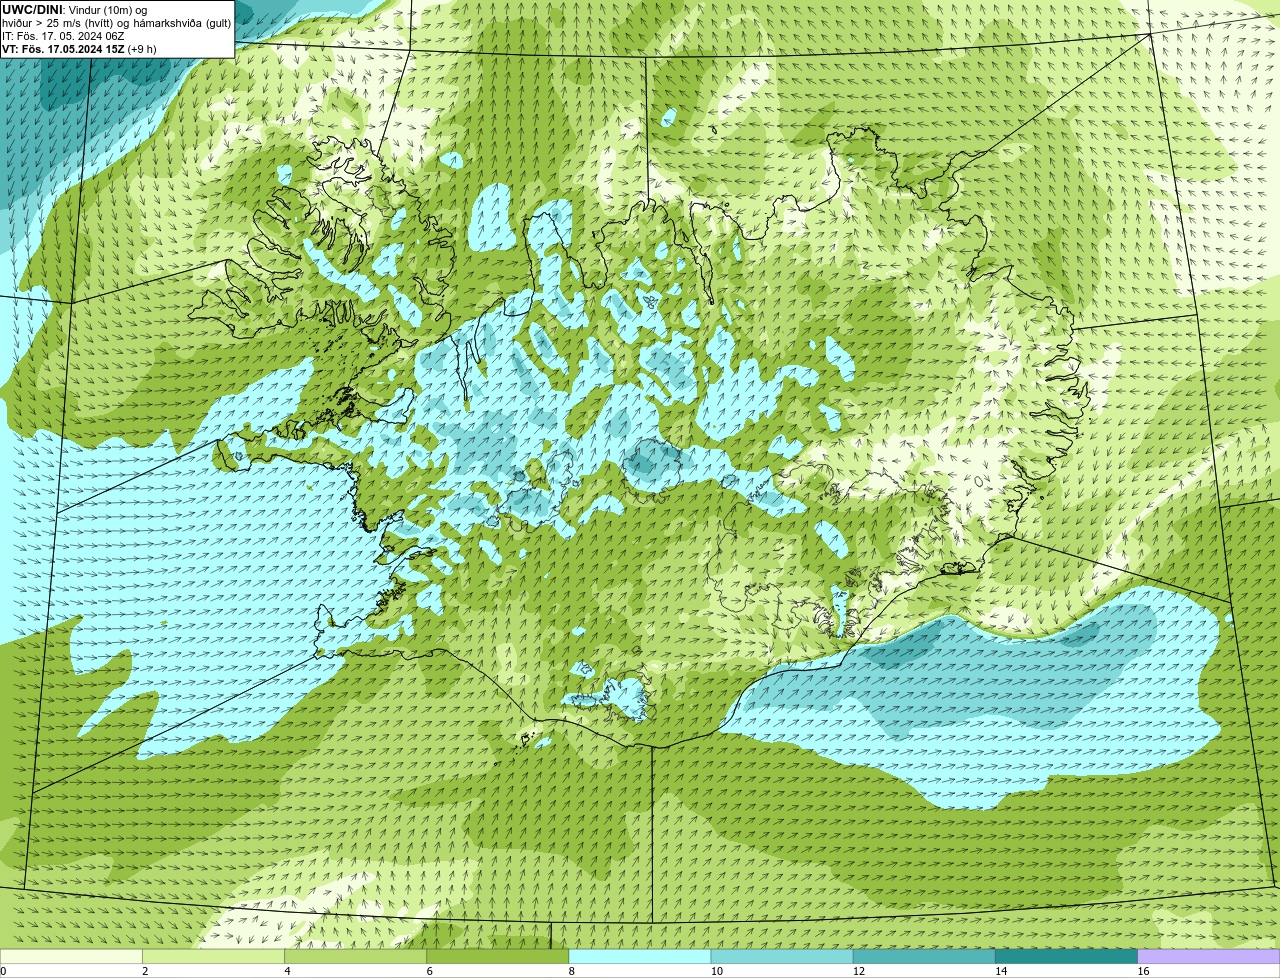Click the legend tick label '2'
Image resolution: width=1280 pixels, height=978 pixels.
[x=145, y=971]
